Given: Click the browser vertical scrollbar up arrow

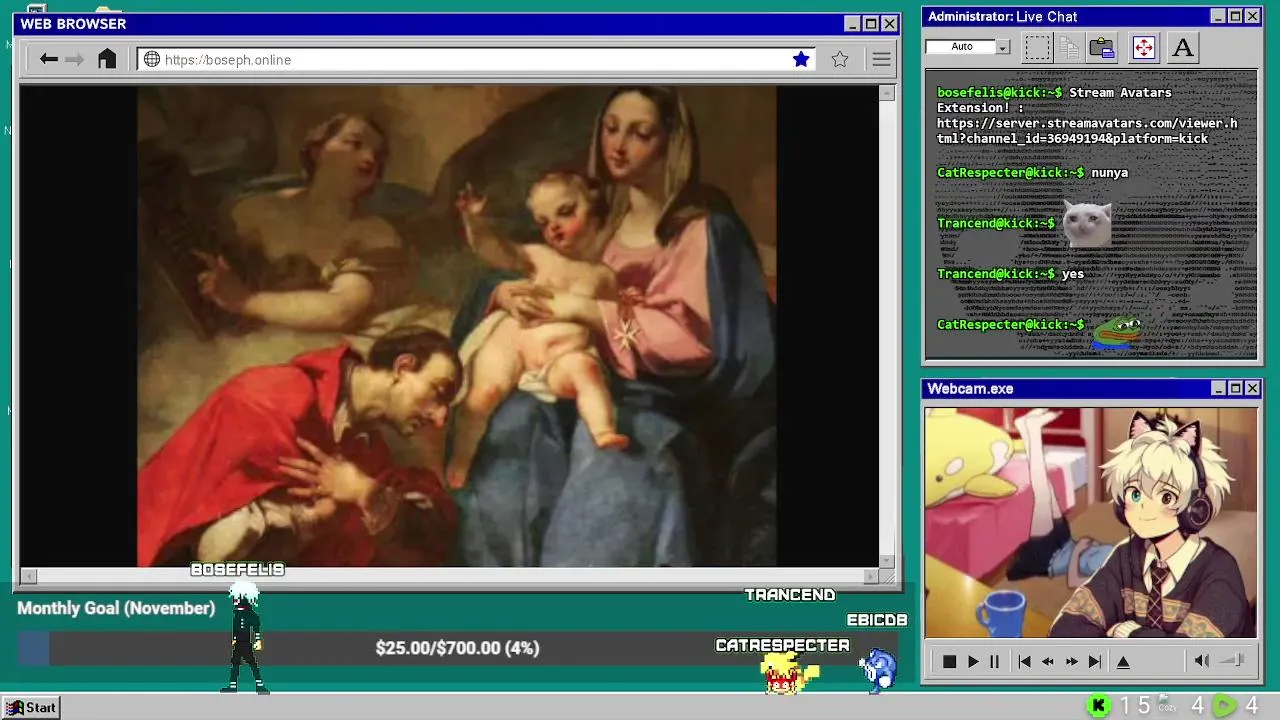Looking at the screenshot, I should click(887, 93).
